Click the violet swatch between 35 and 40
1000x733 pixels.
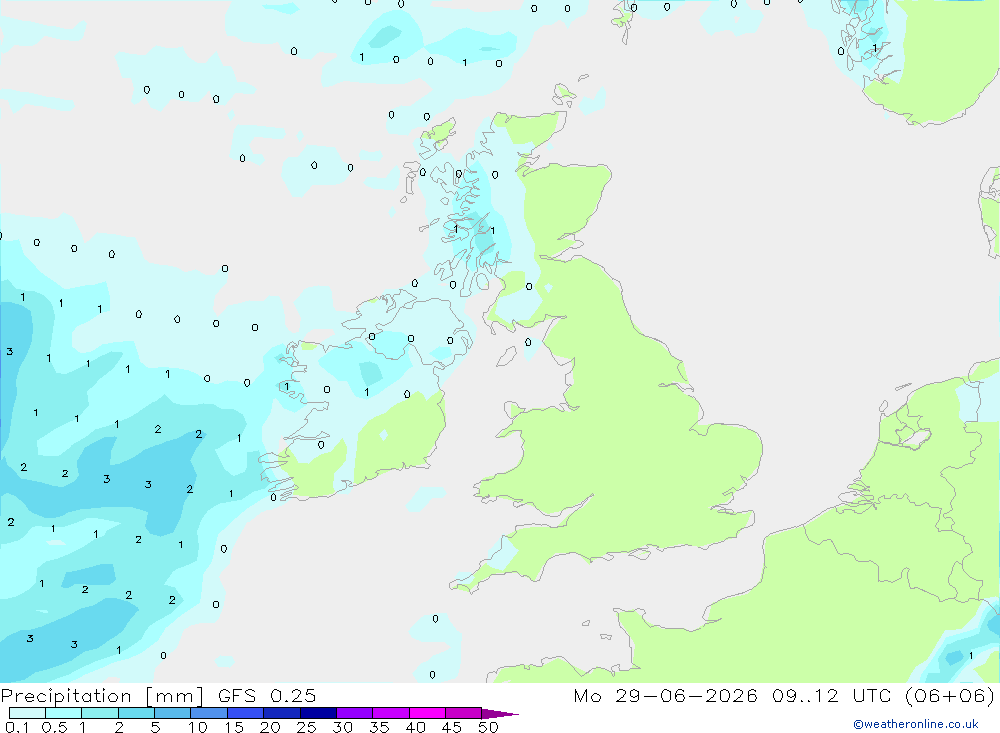(391, 713)
